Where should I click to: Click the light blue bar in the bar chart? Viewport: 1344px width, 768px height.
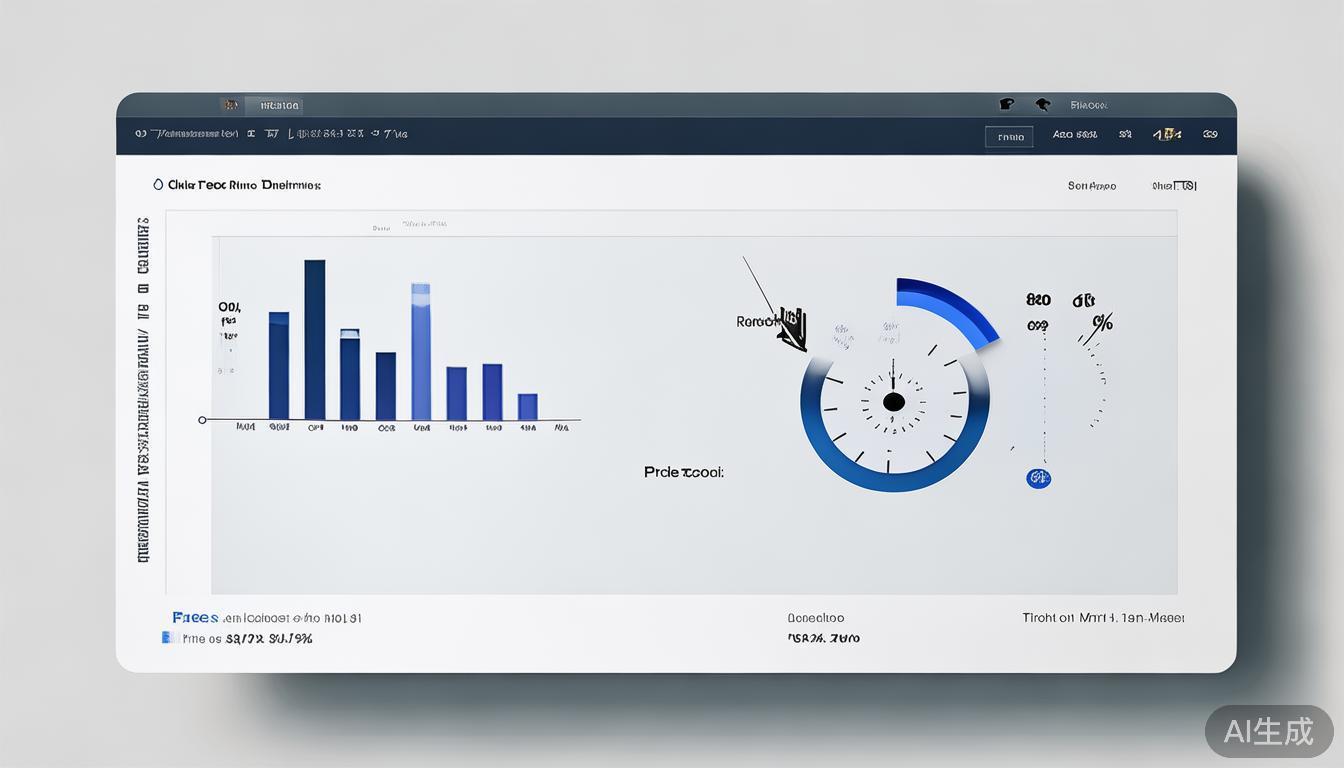click(x=421, y=351)
